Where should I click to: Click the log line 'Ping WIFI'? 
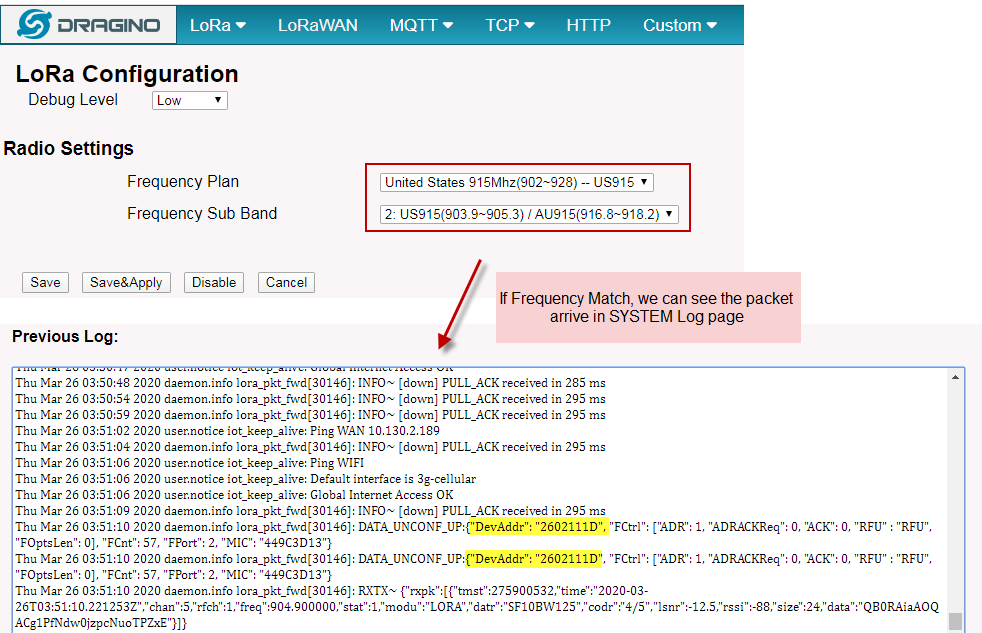click(189, 463)
